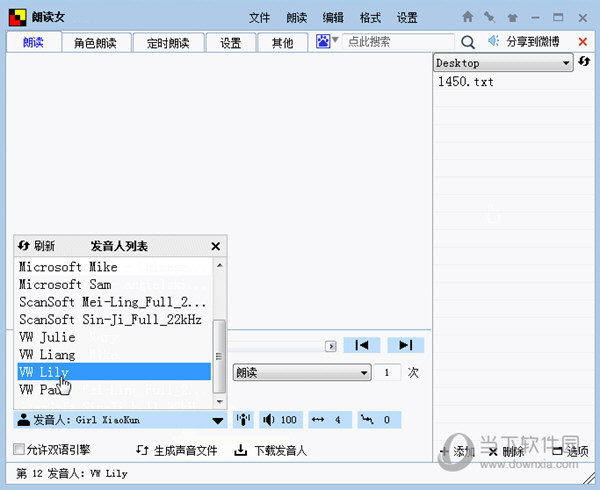The image size is (600, 490).
Task: Adjust volume control showing 100
Action: coord(280,420)
